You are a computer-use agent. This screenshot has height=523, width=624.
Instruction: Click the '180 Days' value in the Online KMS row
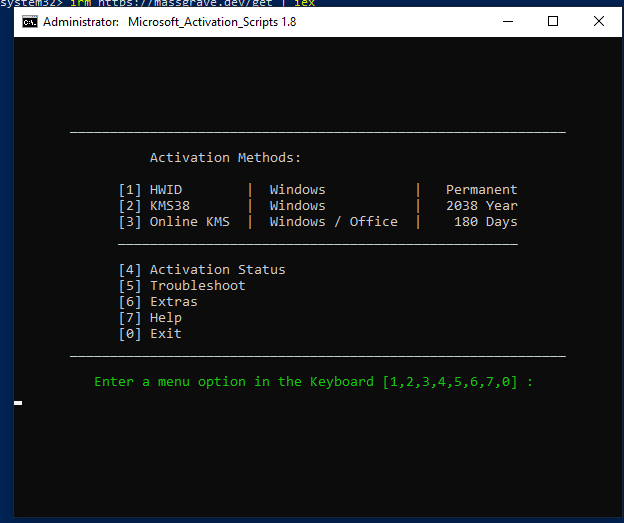pos(486,222)
